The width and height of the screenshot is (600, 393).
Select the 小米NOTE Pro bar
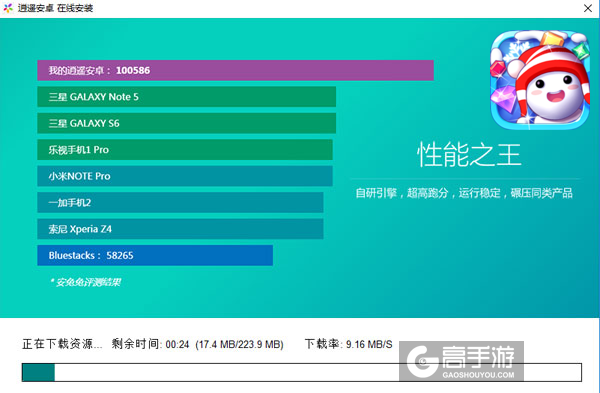point(185,176)
